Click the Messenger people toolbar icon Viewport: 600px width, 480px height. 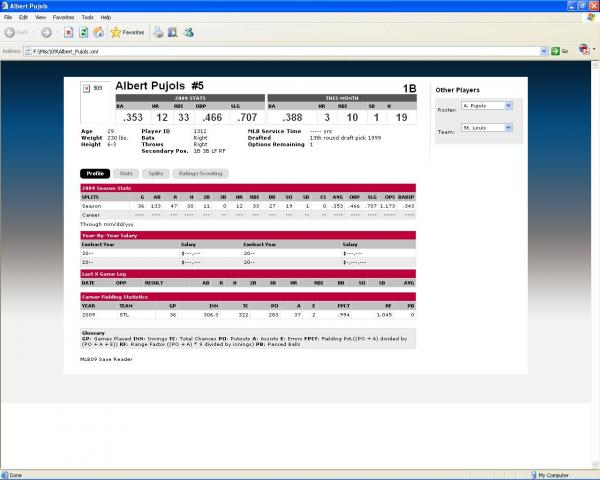point(189,33)
